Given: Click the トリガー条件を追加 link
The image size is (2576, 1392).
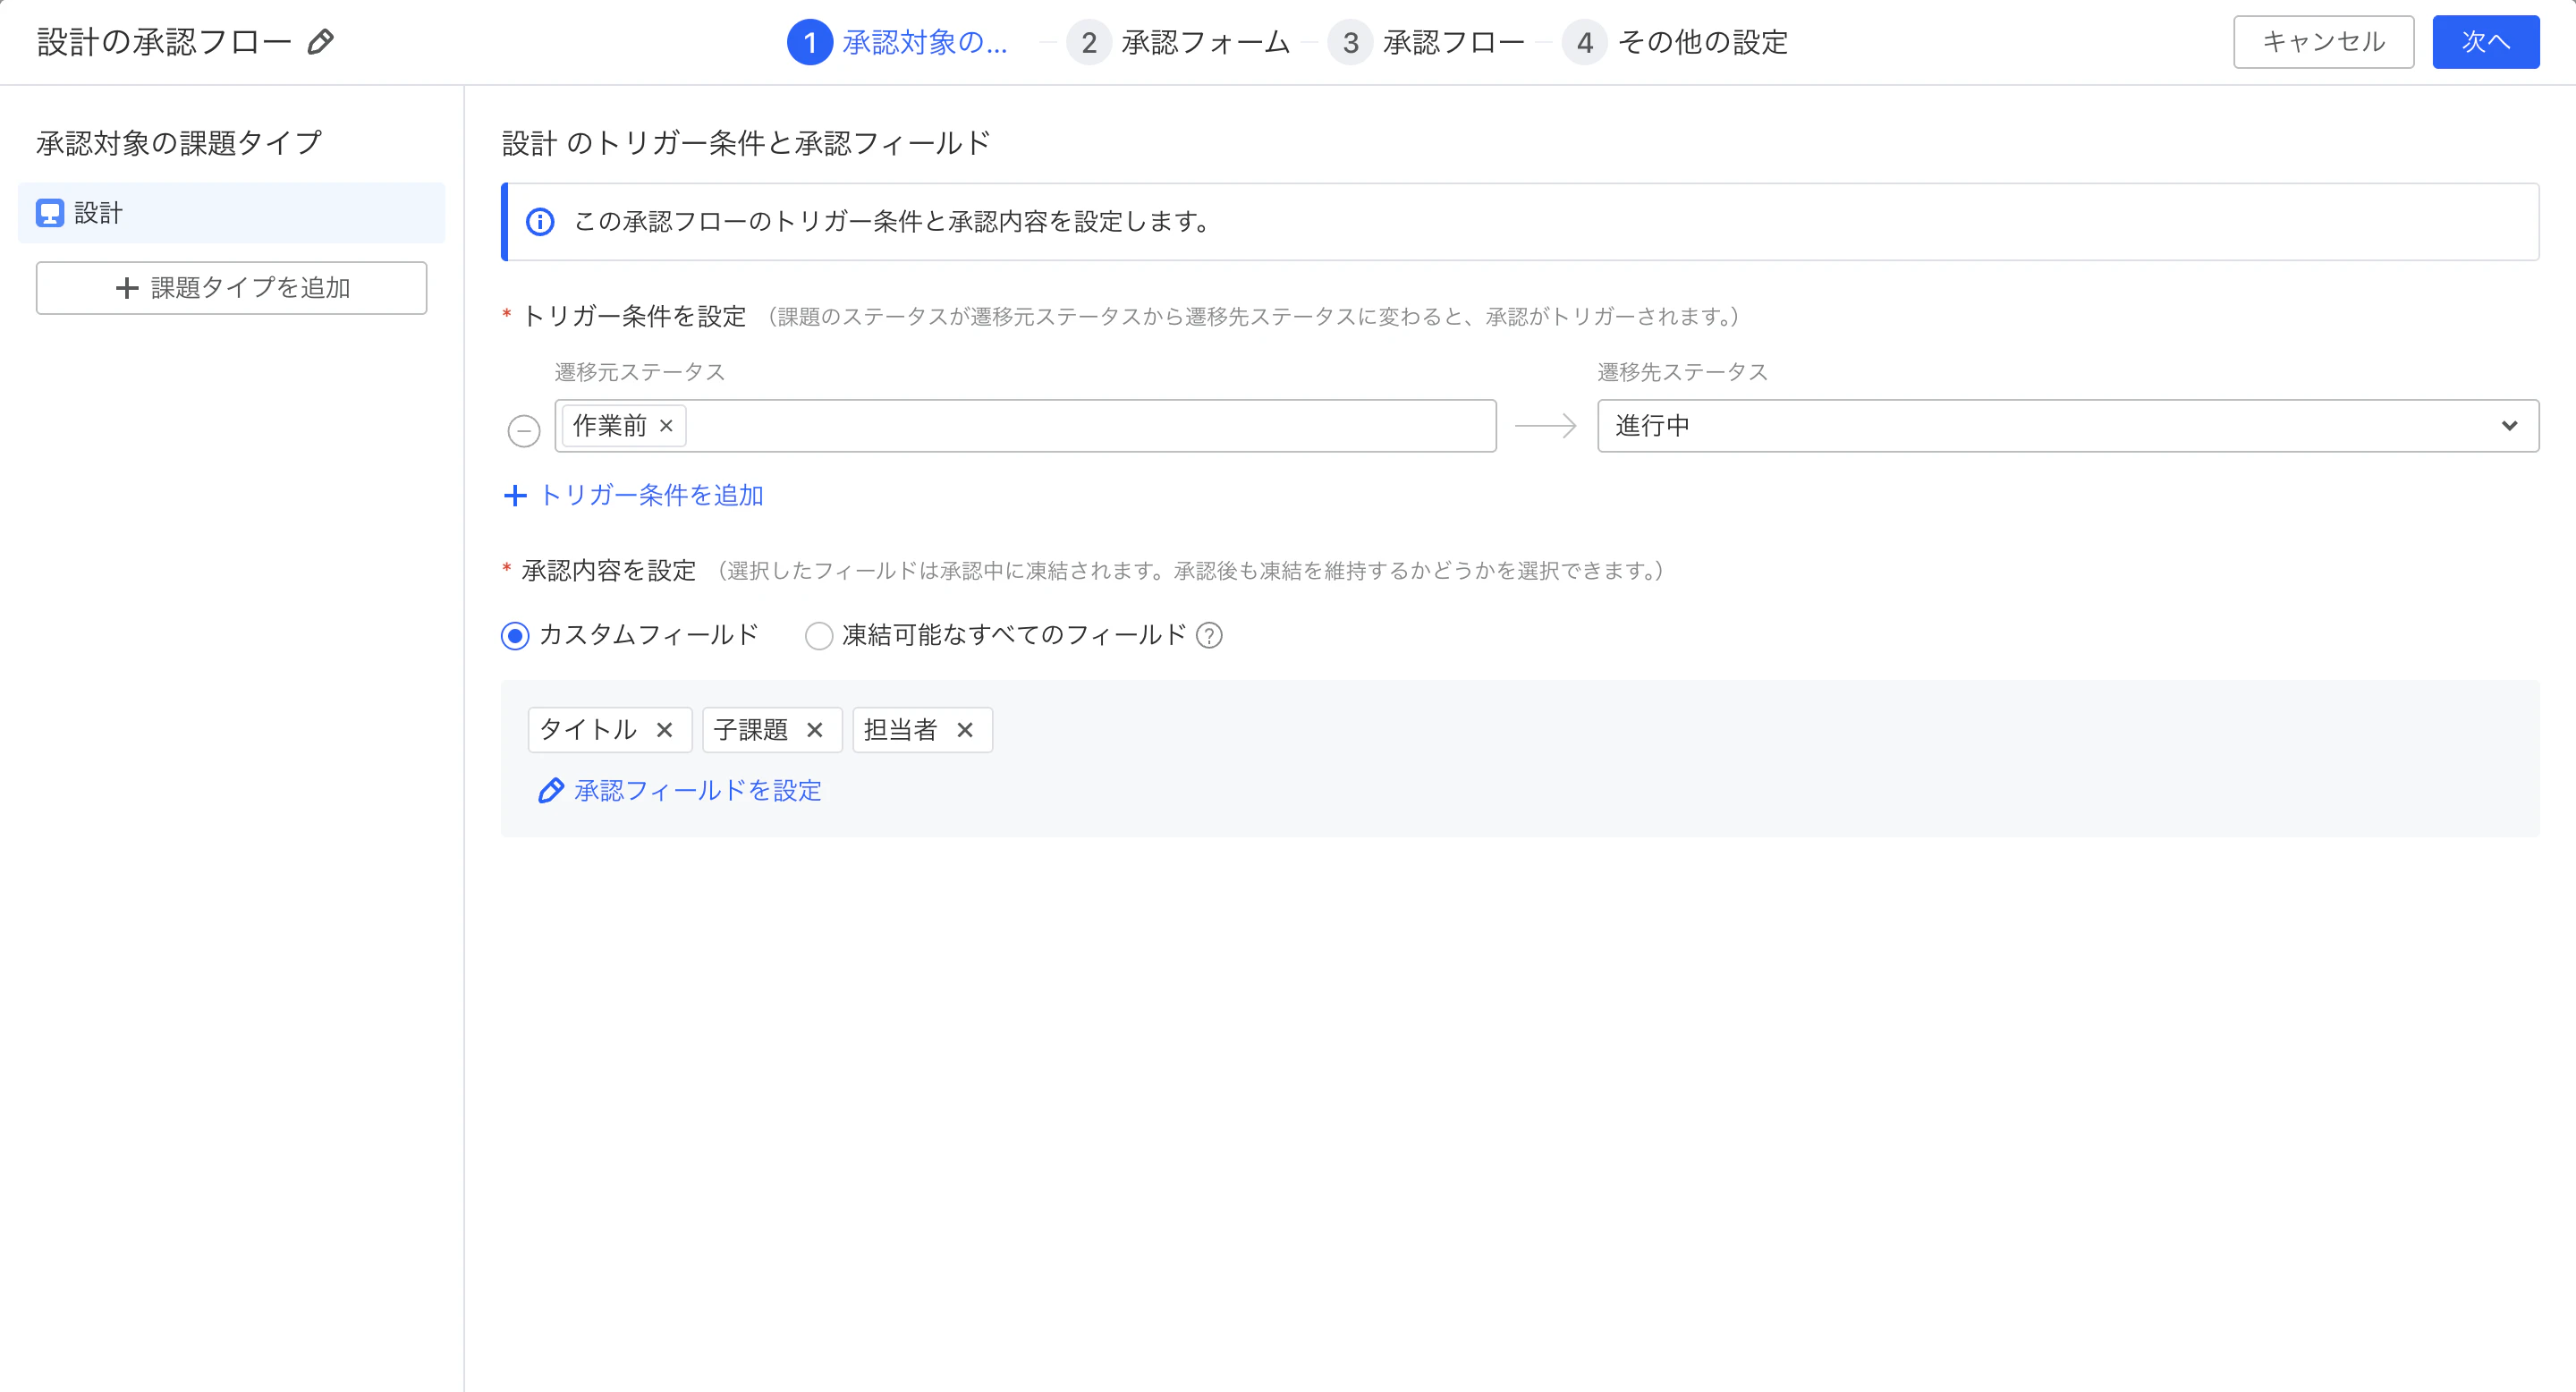Looking at the screenshot, I should (634, 495).
